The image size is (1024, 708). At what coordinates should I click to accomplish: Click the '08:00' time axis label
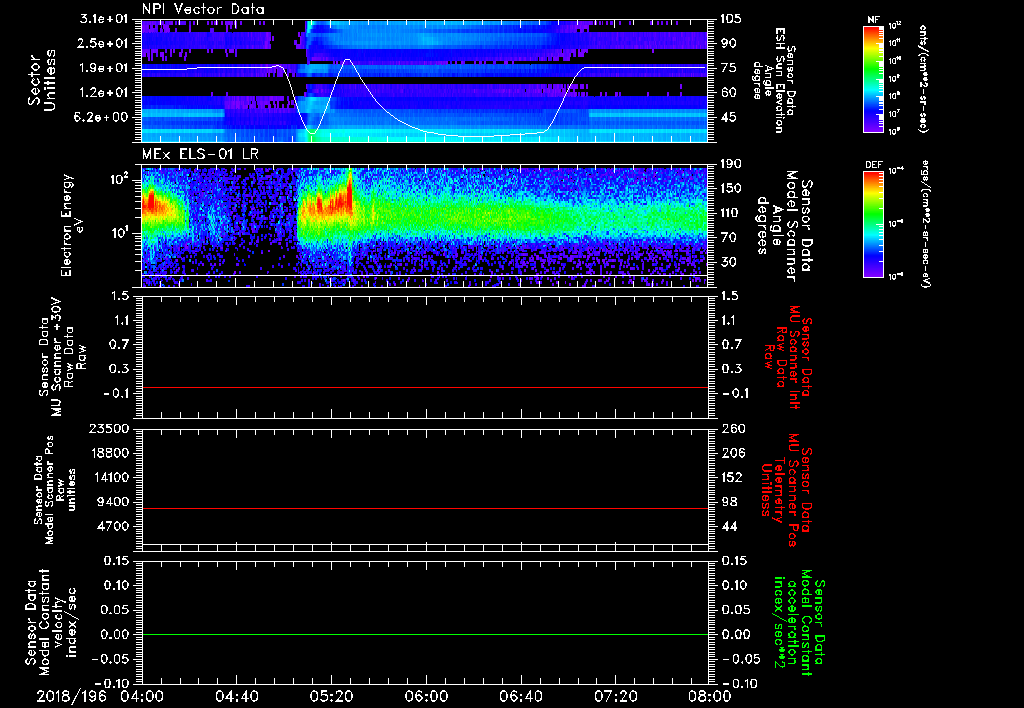coord(710,696)
